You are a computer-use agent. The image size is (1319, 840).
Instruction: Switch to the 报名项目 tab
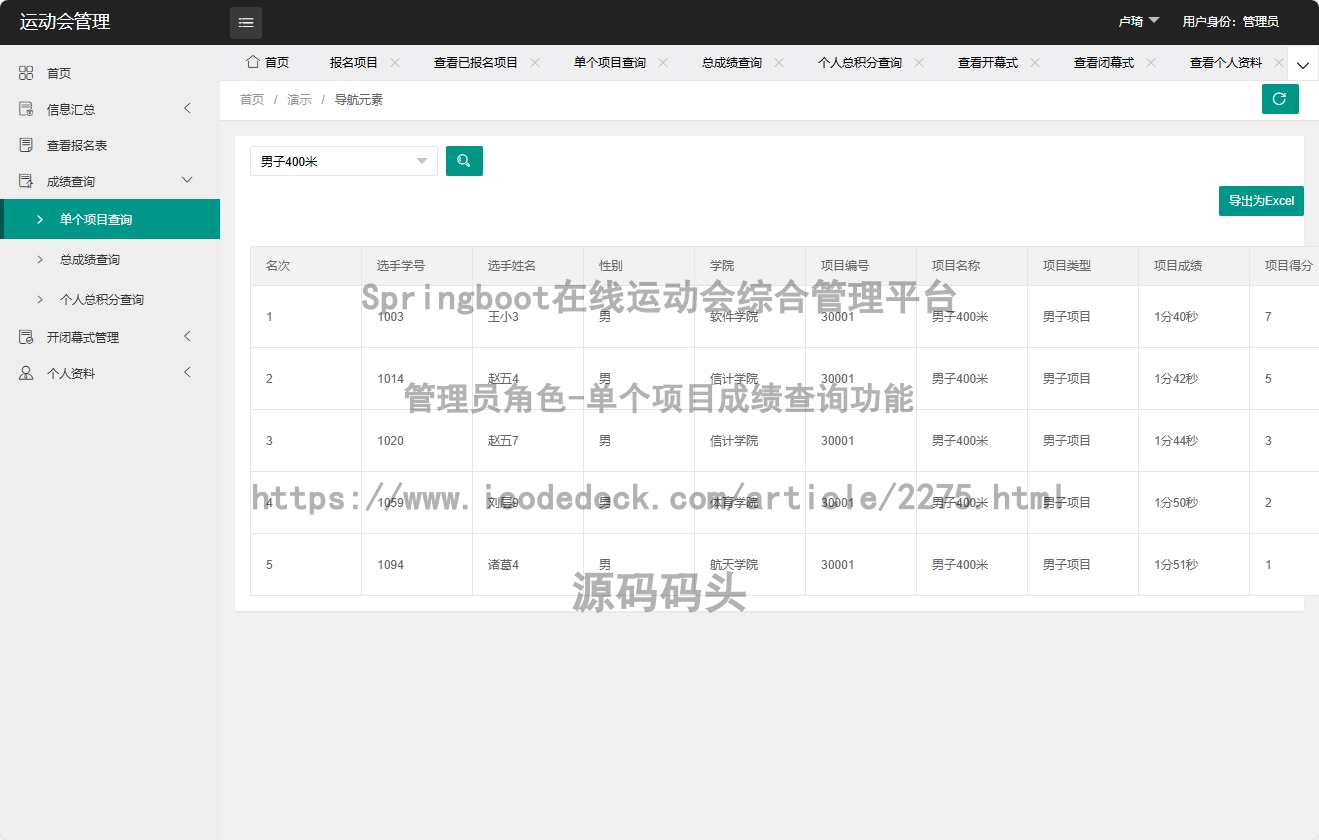pyautogui.click(x=354, y=62)
